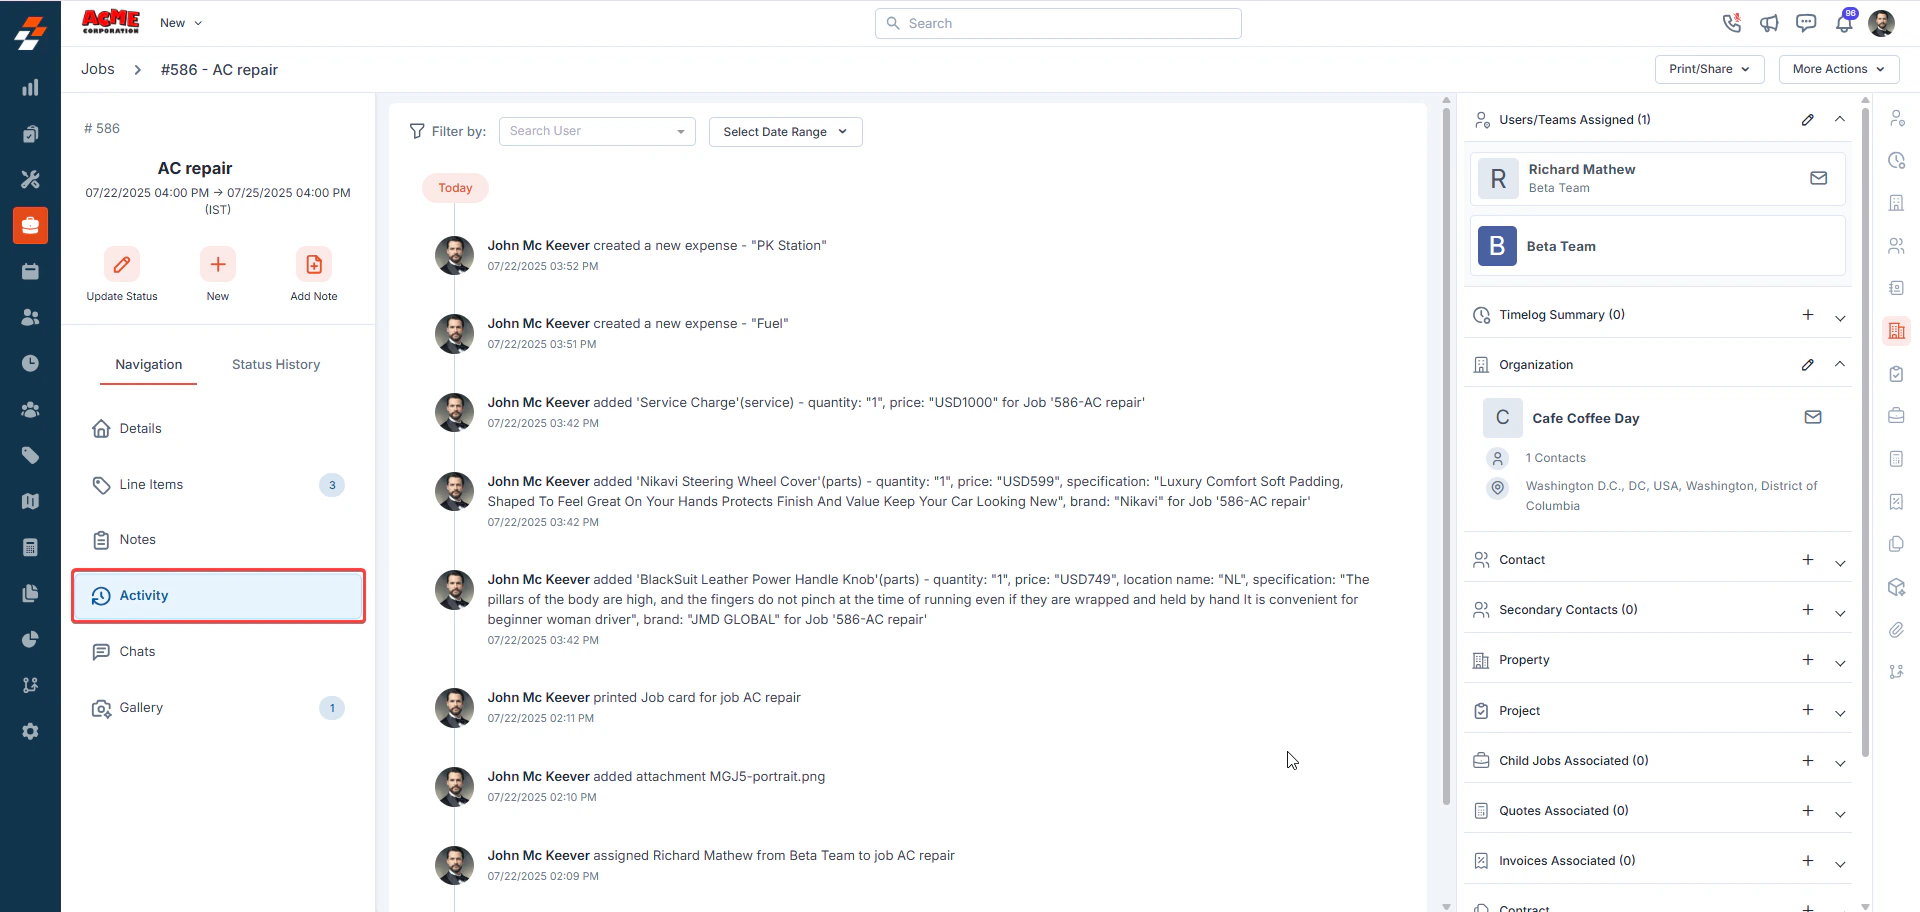The image size is (1920, 912).
Task: Email Richard Mathew via envelope icon
Action: point(1819,178)
